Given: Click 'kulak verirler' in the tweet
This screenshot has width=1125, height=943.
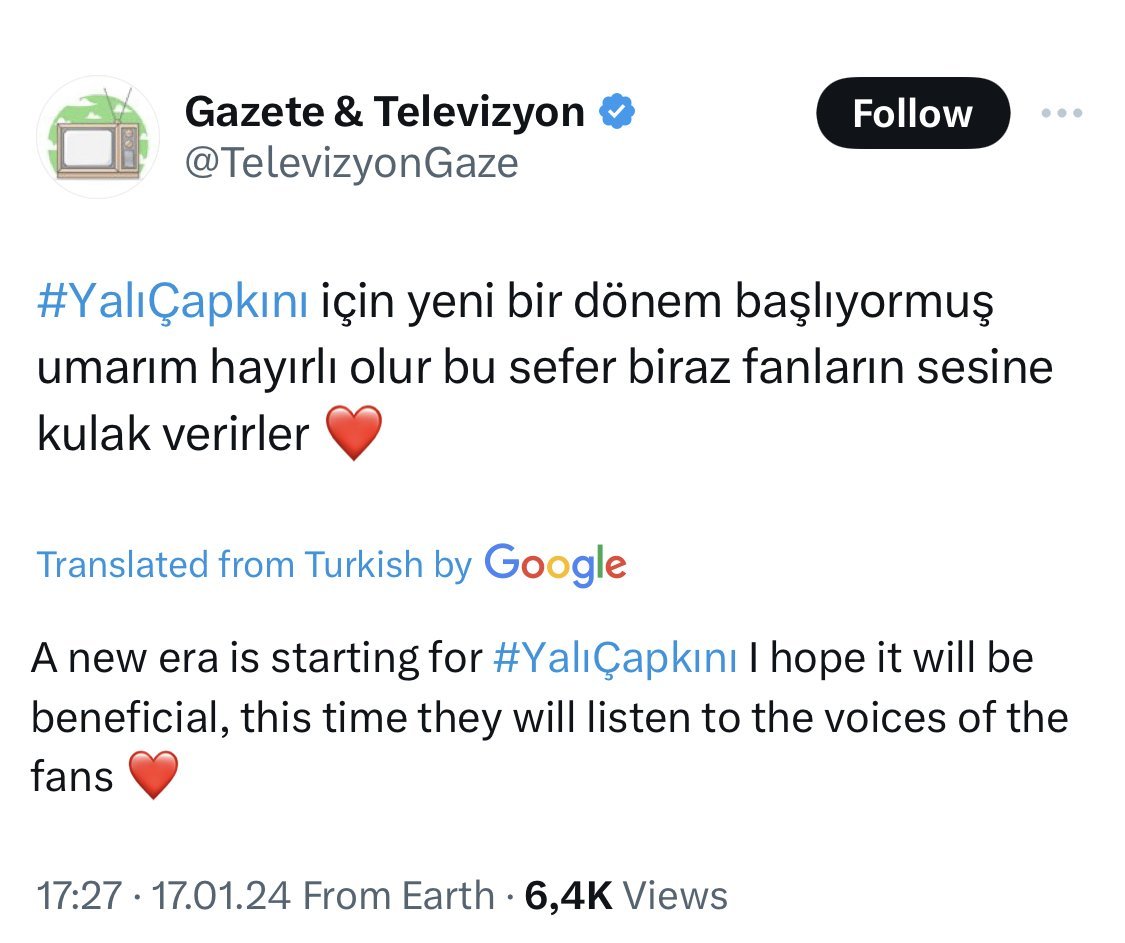Looking at the screenshot, I should tap(172, 433).
